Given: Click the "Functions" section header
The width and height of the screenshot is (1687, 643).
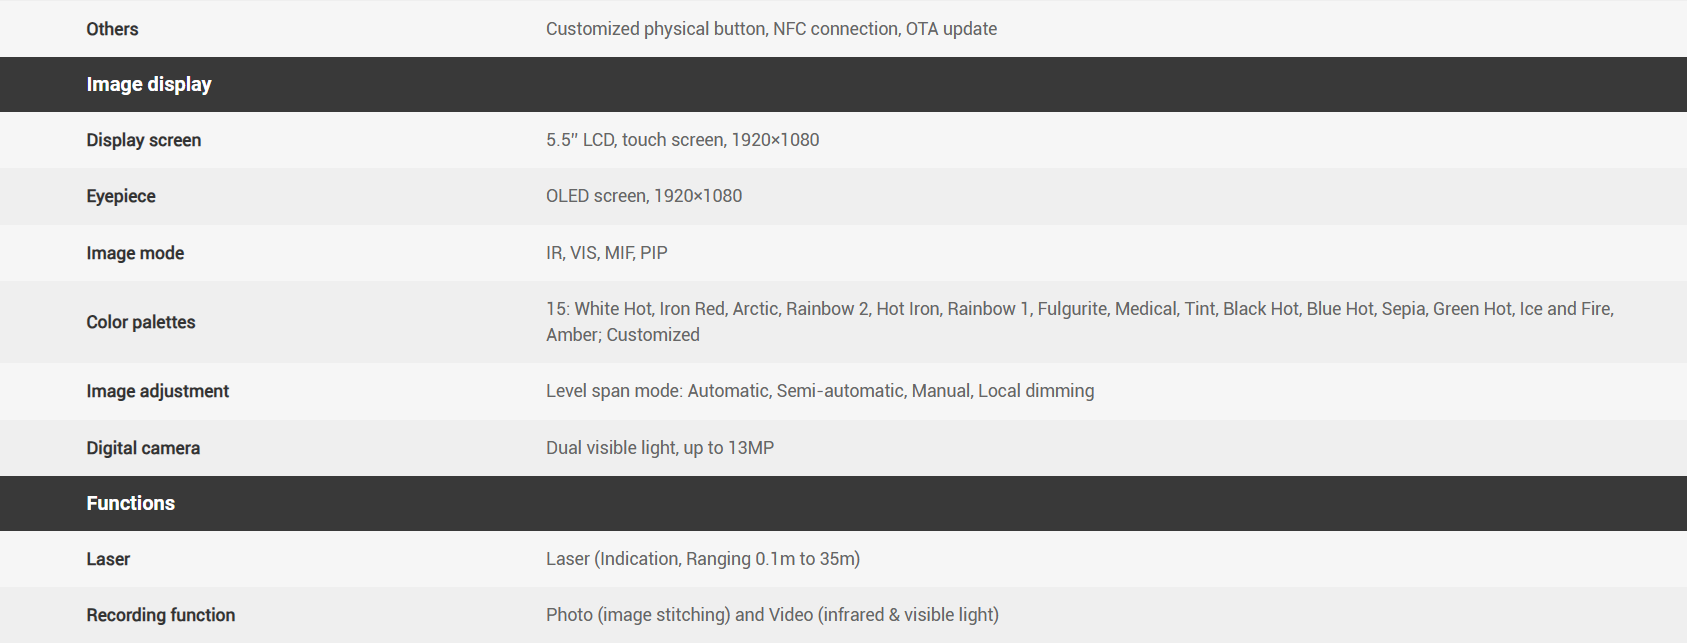Looking at the screenshot, I should pyautogui.click(x=130, y=503).
